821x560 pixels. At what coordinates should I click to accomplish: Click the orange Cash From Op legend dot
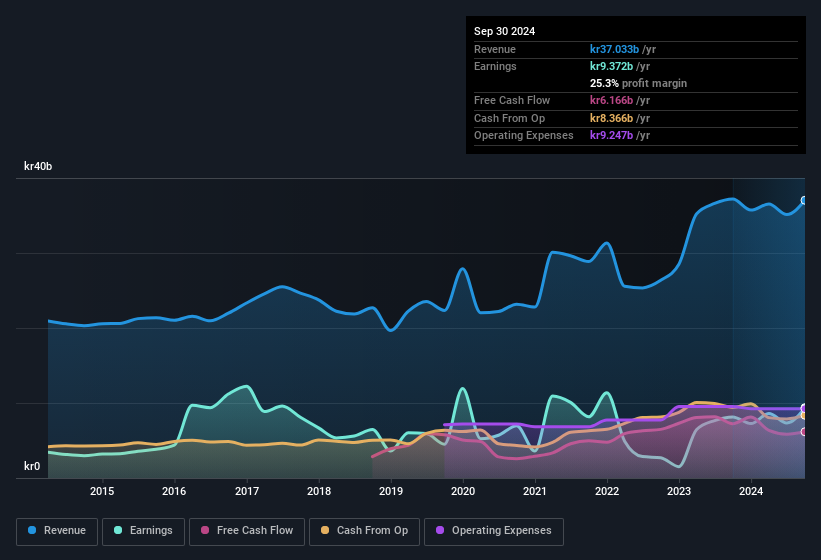[x=325, y=530]
